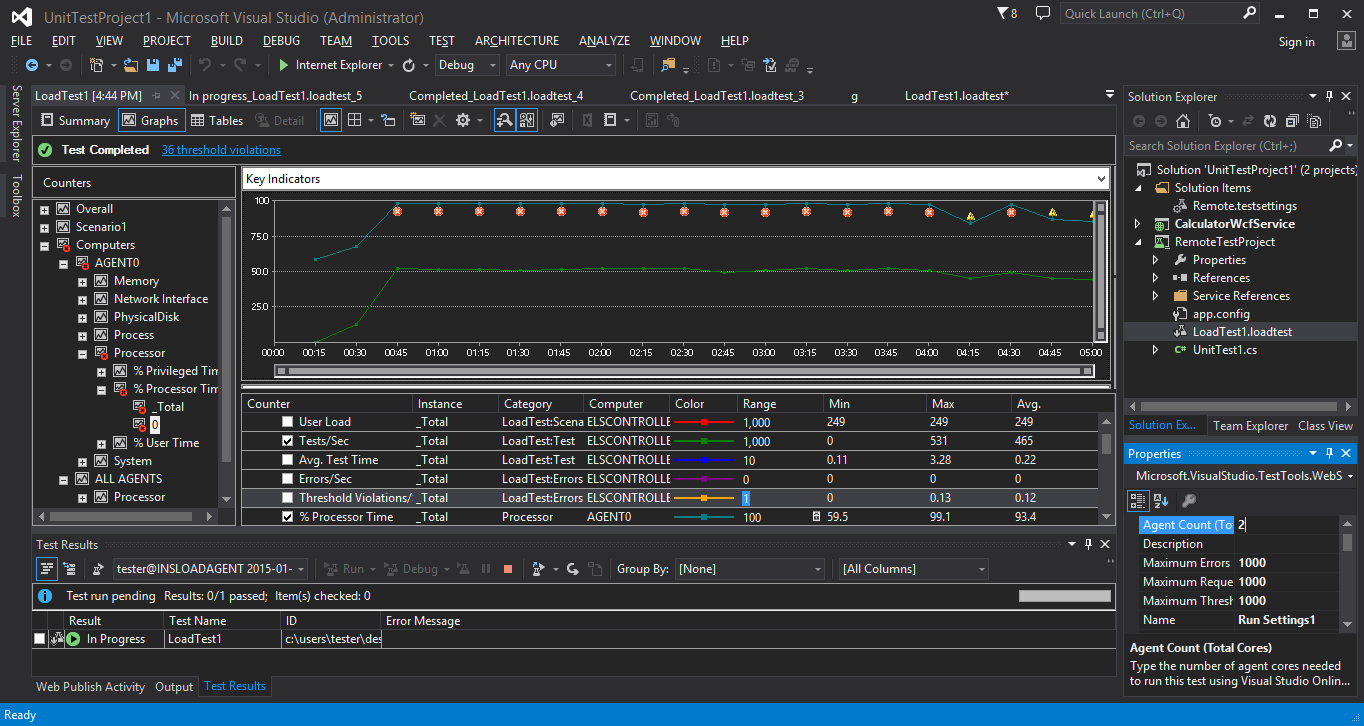Sort by the Test Name column header
Screen dimensions: 1364x726
pyautogui.click(x=222, y=621)
